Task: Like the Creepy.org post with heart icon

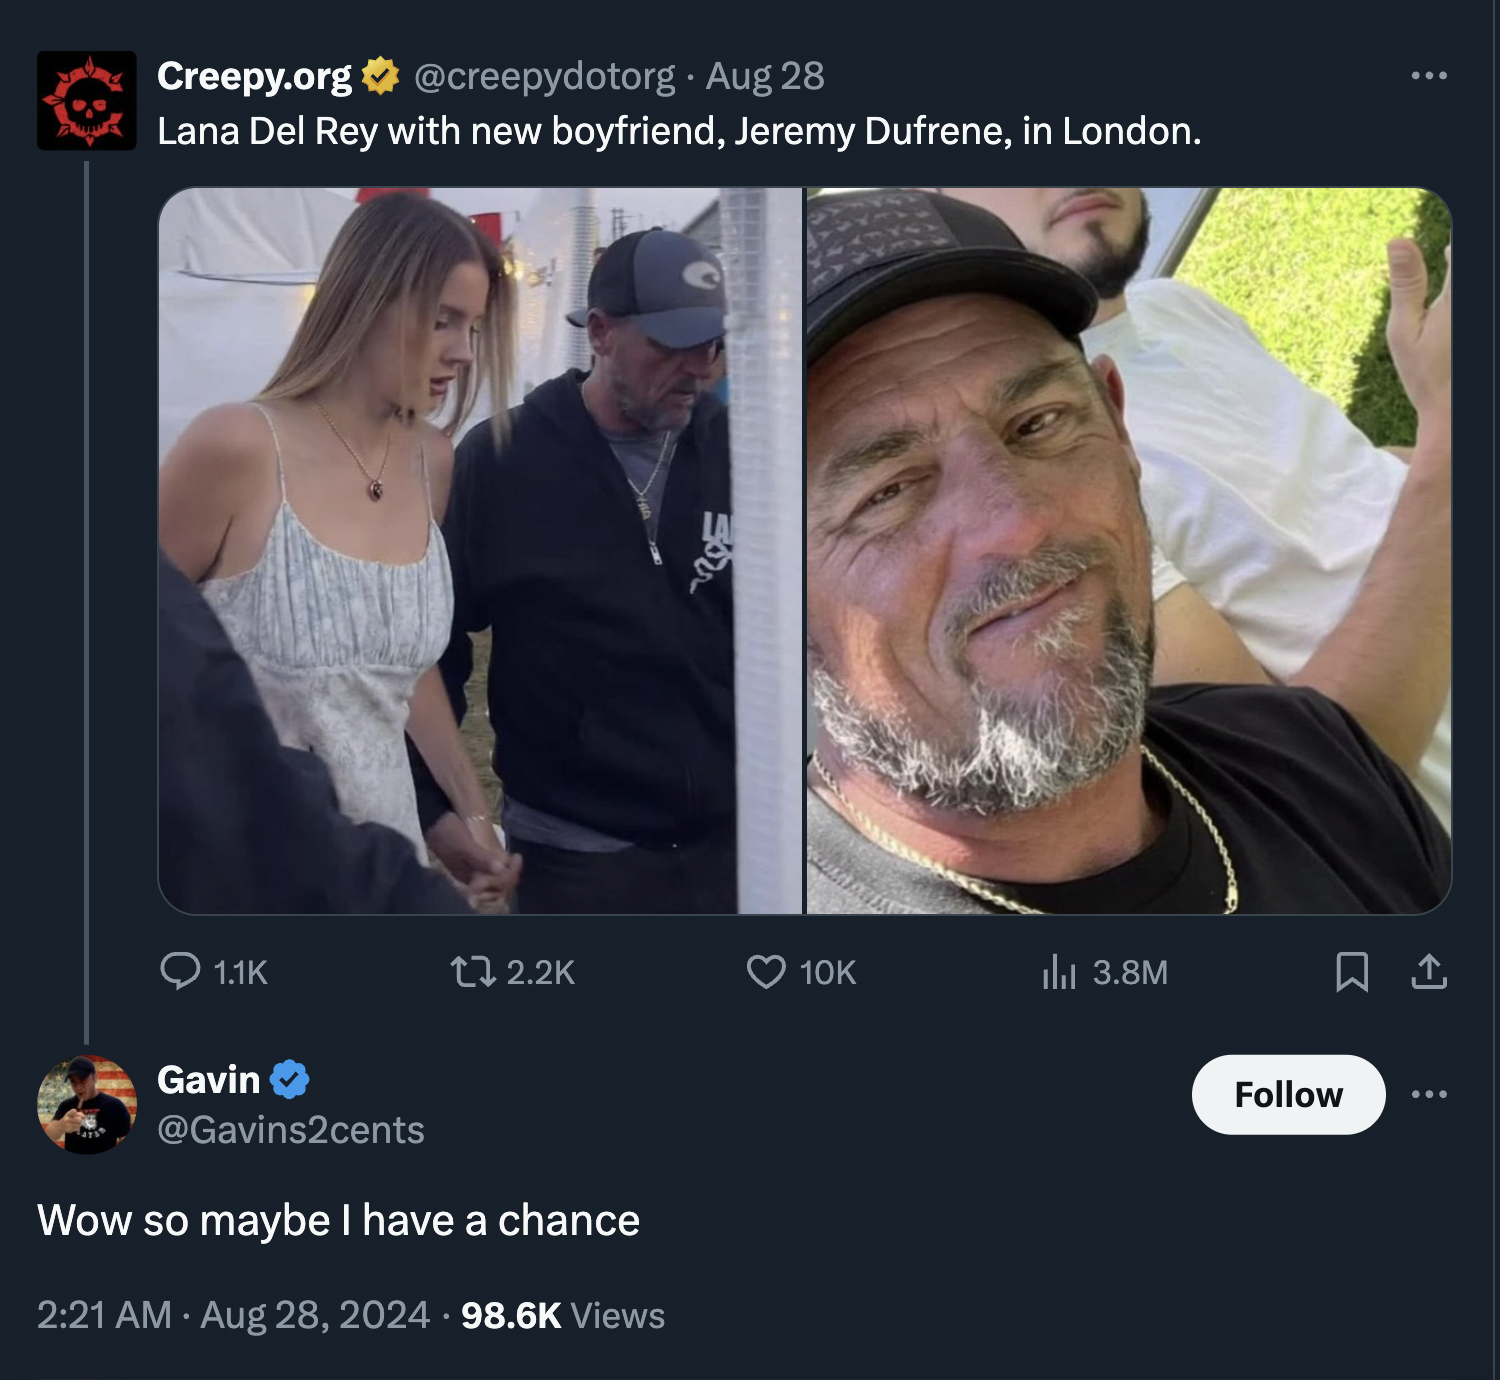Action: pos(766,971)
